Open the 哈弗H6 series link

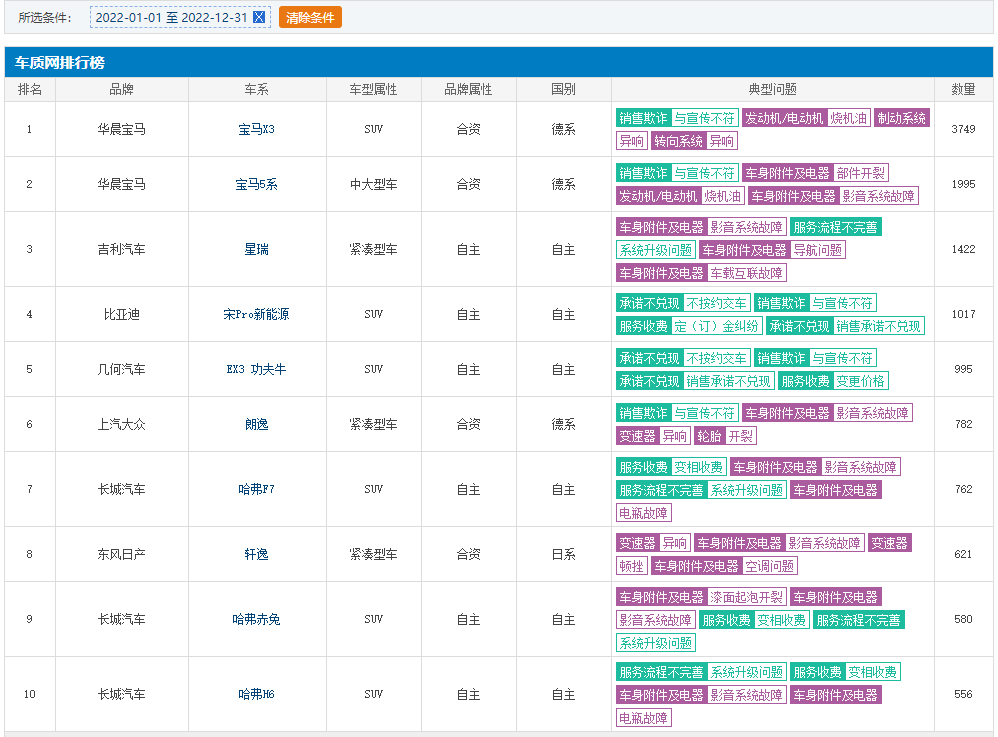[256, 694]
